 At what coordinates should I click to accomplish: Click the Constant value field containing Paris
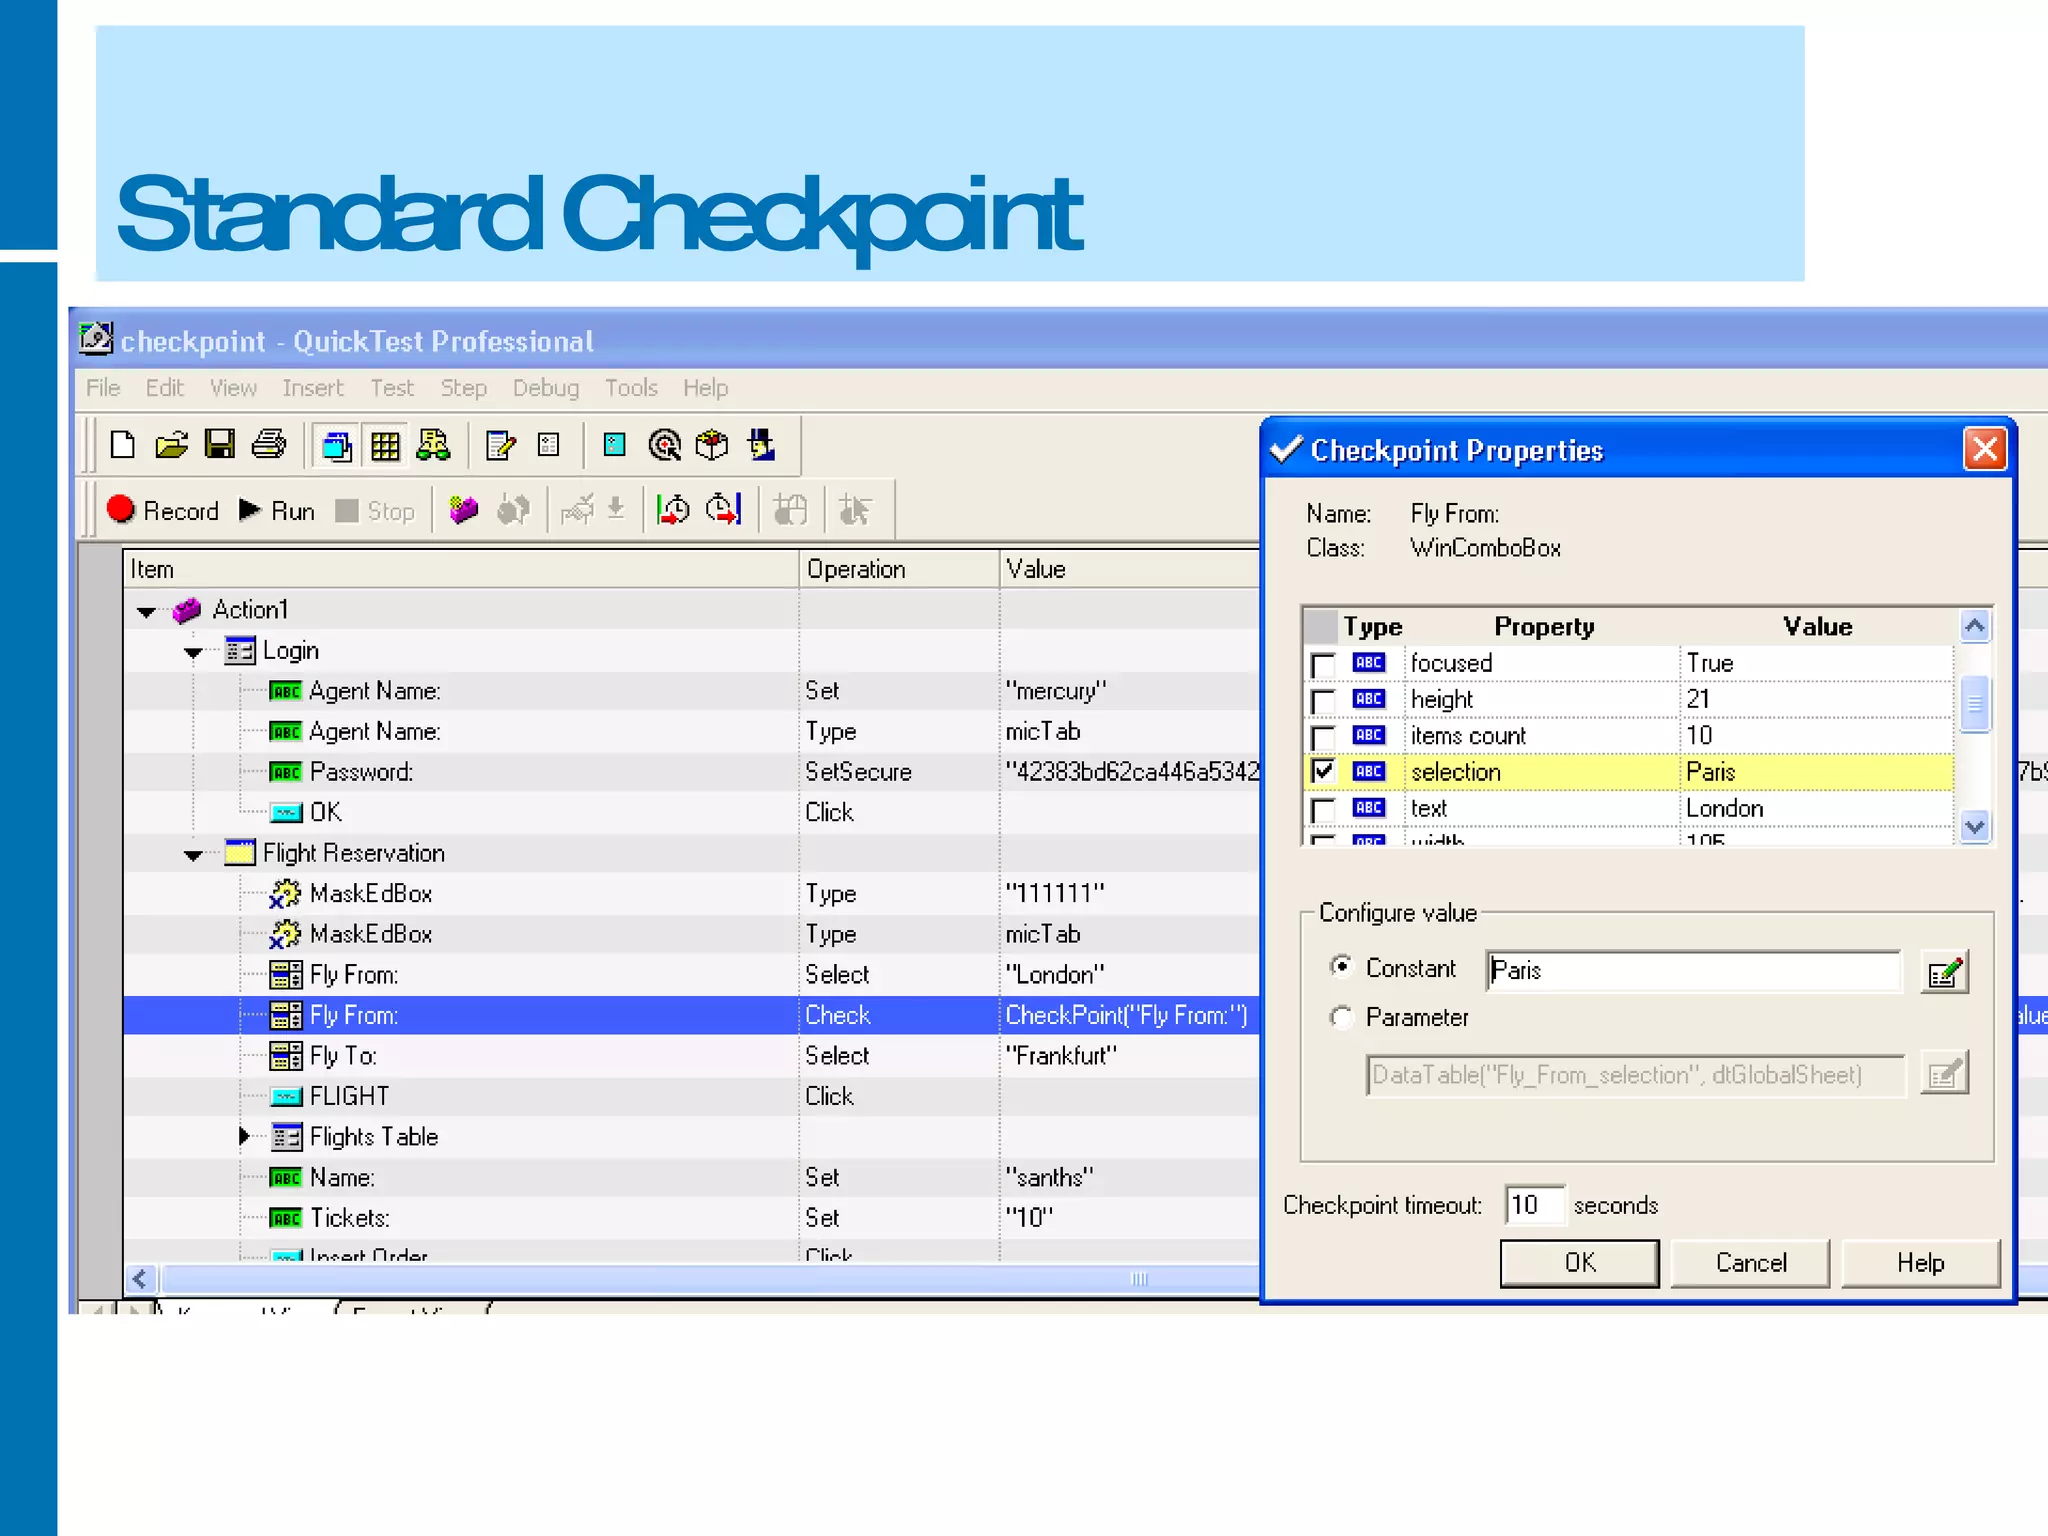(1692, 971)
